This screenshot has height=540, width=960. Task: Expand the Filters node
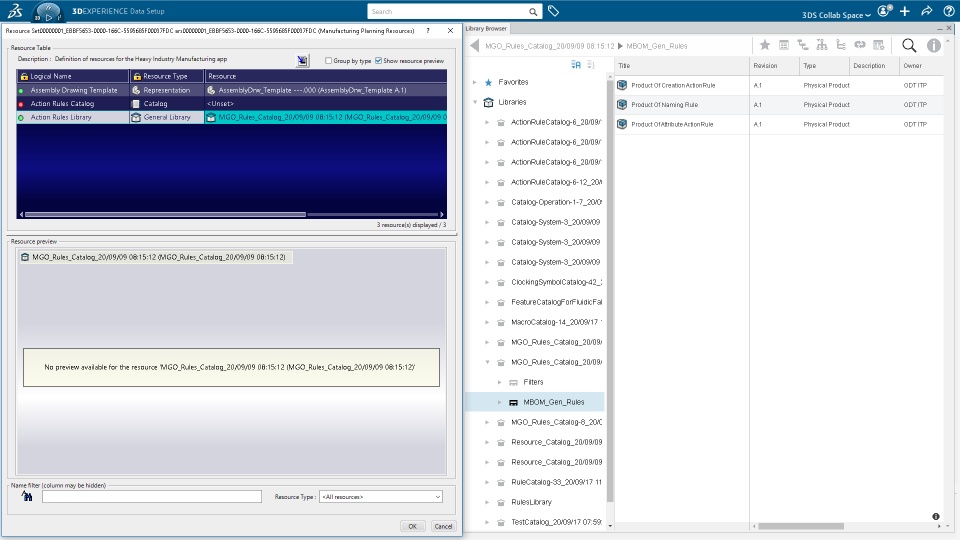(x=500, y=382)
